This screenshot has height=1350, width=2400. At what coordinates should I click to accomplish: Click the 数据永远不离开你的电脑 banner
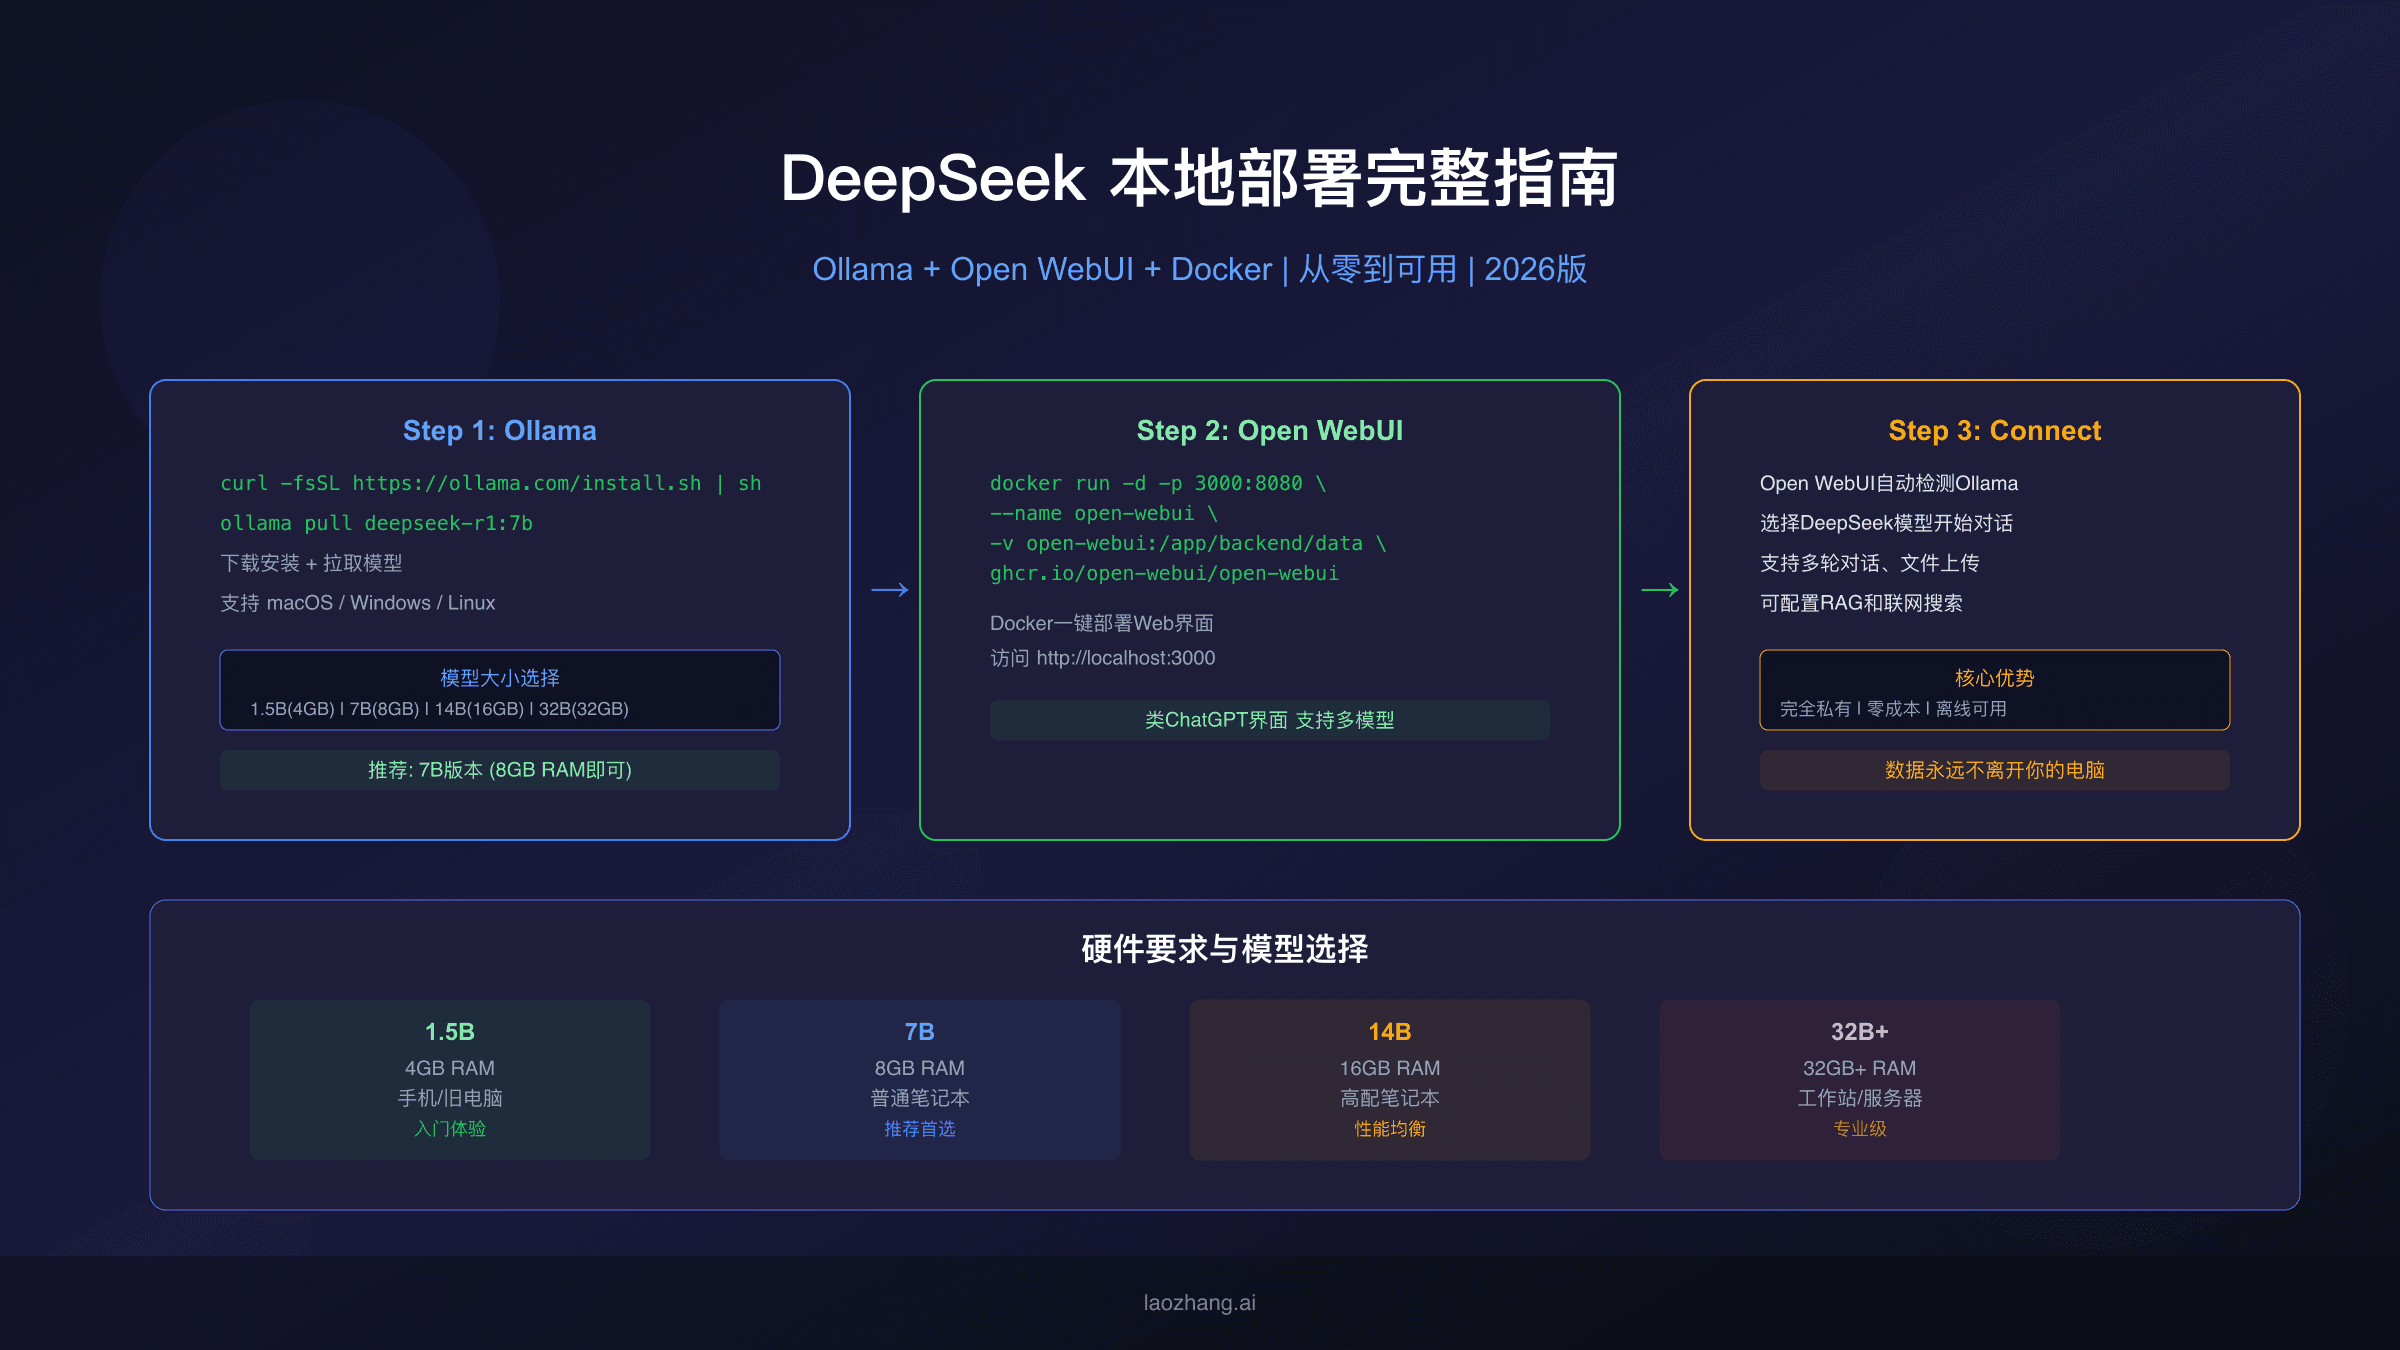click(x=1994, y=770)
